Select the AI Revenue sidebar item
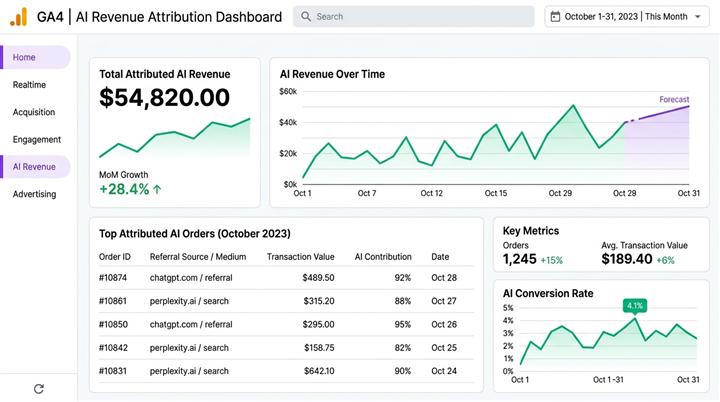The height and width of the screenshot is (402, 720). coord(35,166)
